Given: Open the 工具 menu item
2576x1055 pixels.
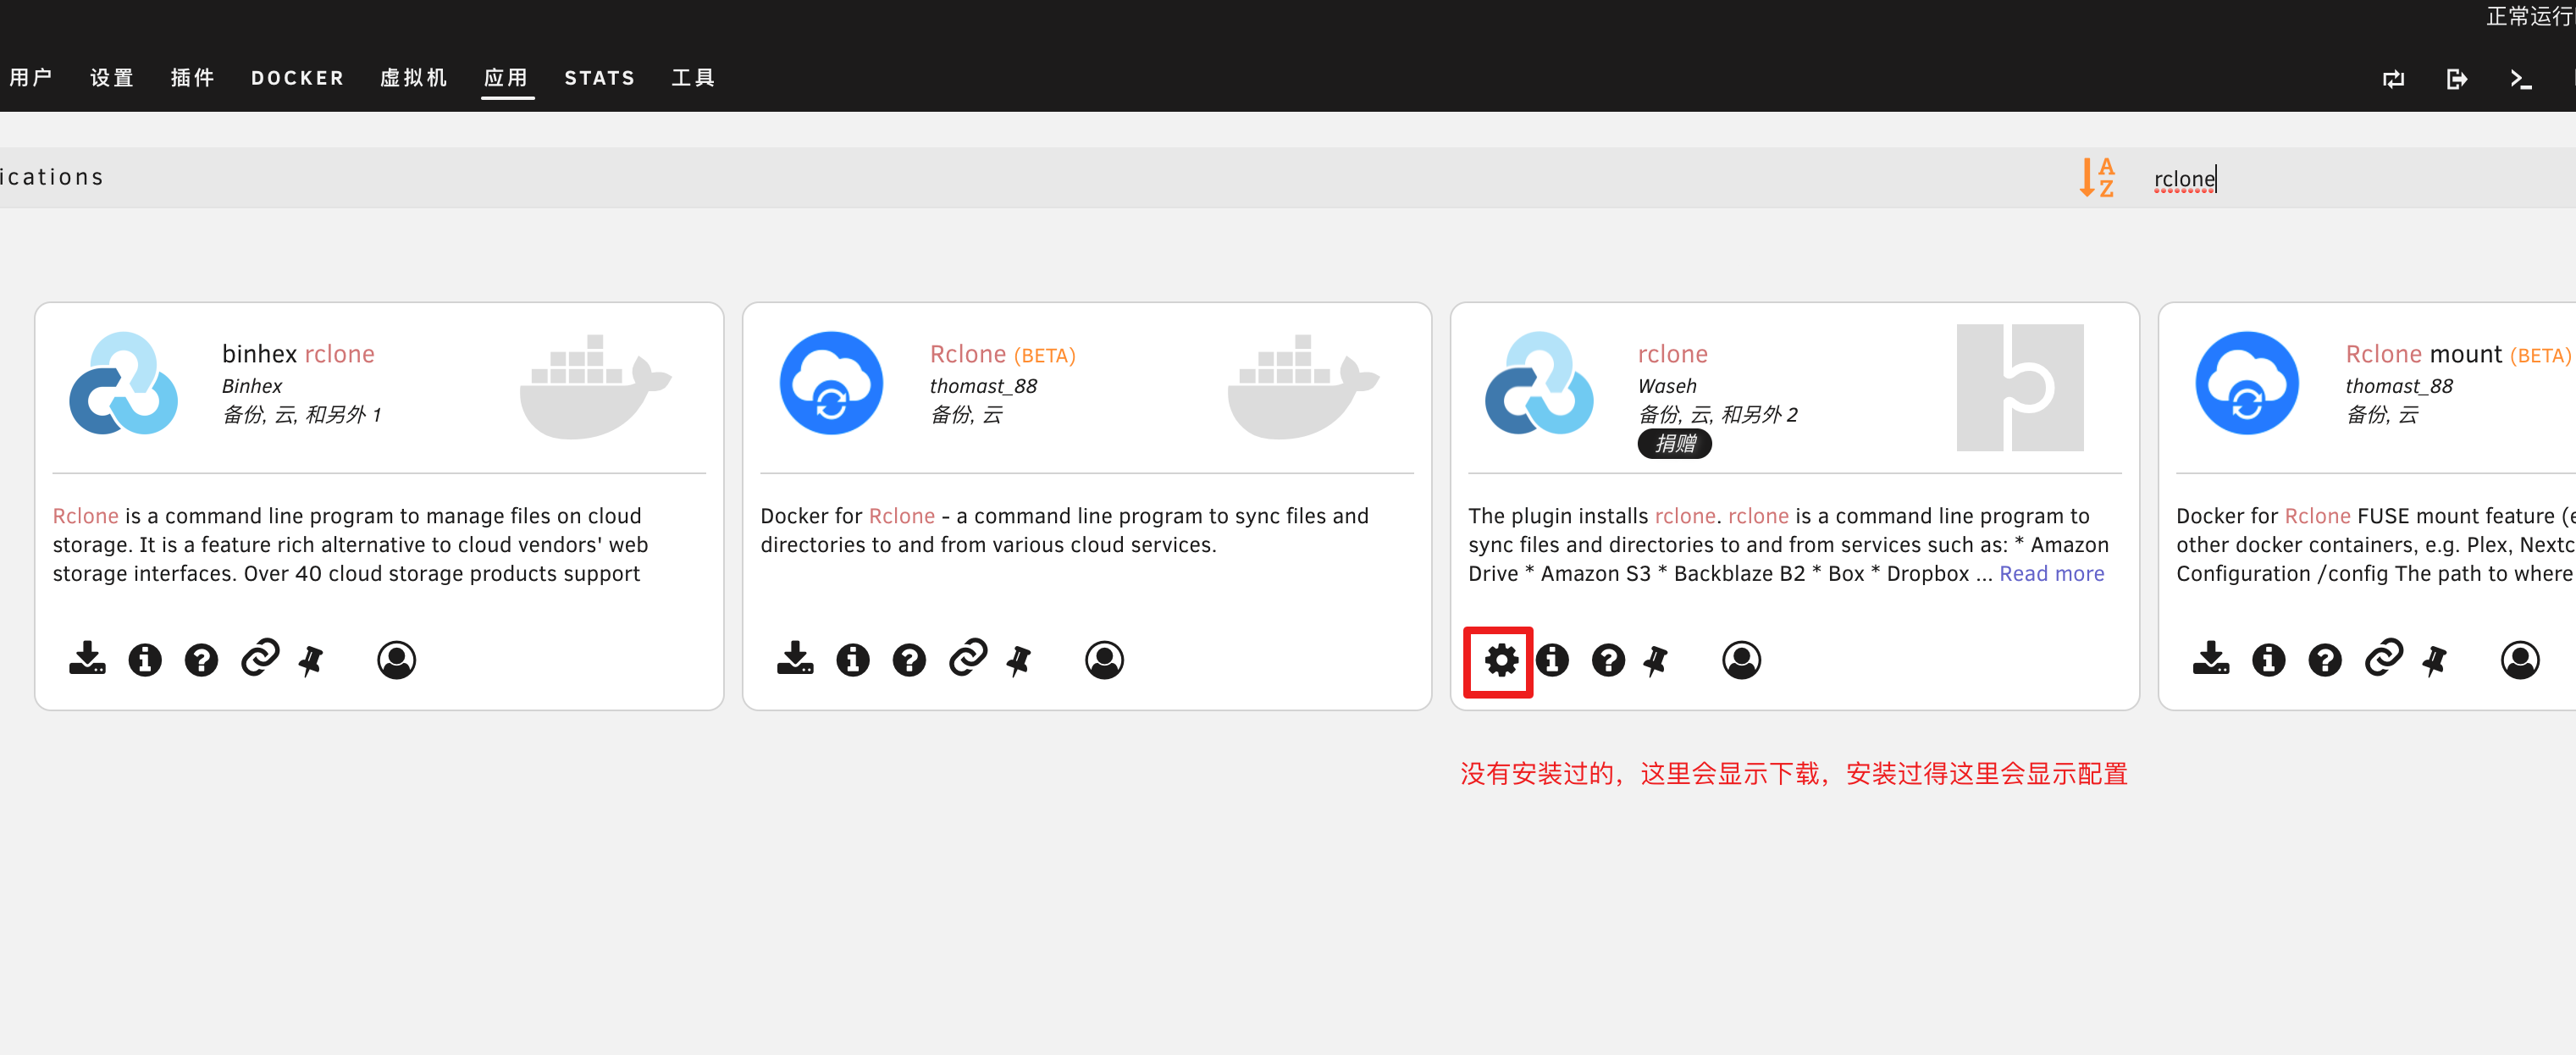Looking at the screenshot, I should [x=692, y=78].
